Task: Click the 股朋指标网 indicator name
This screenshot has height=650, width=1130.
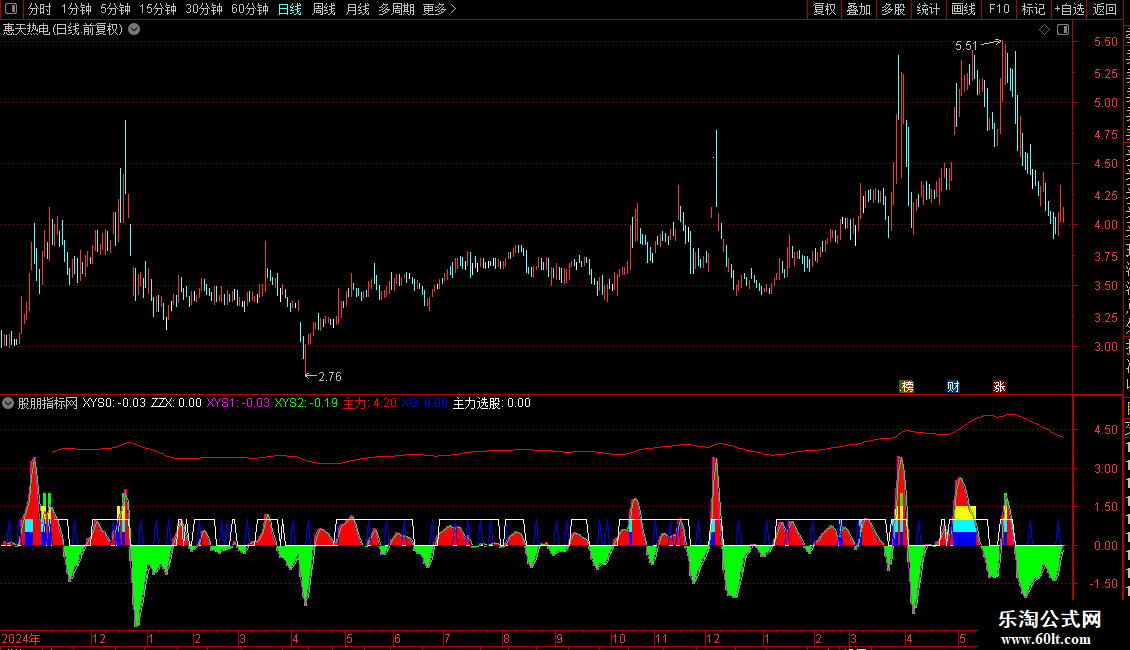Action: (48, 403)
